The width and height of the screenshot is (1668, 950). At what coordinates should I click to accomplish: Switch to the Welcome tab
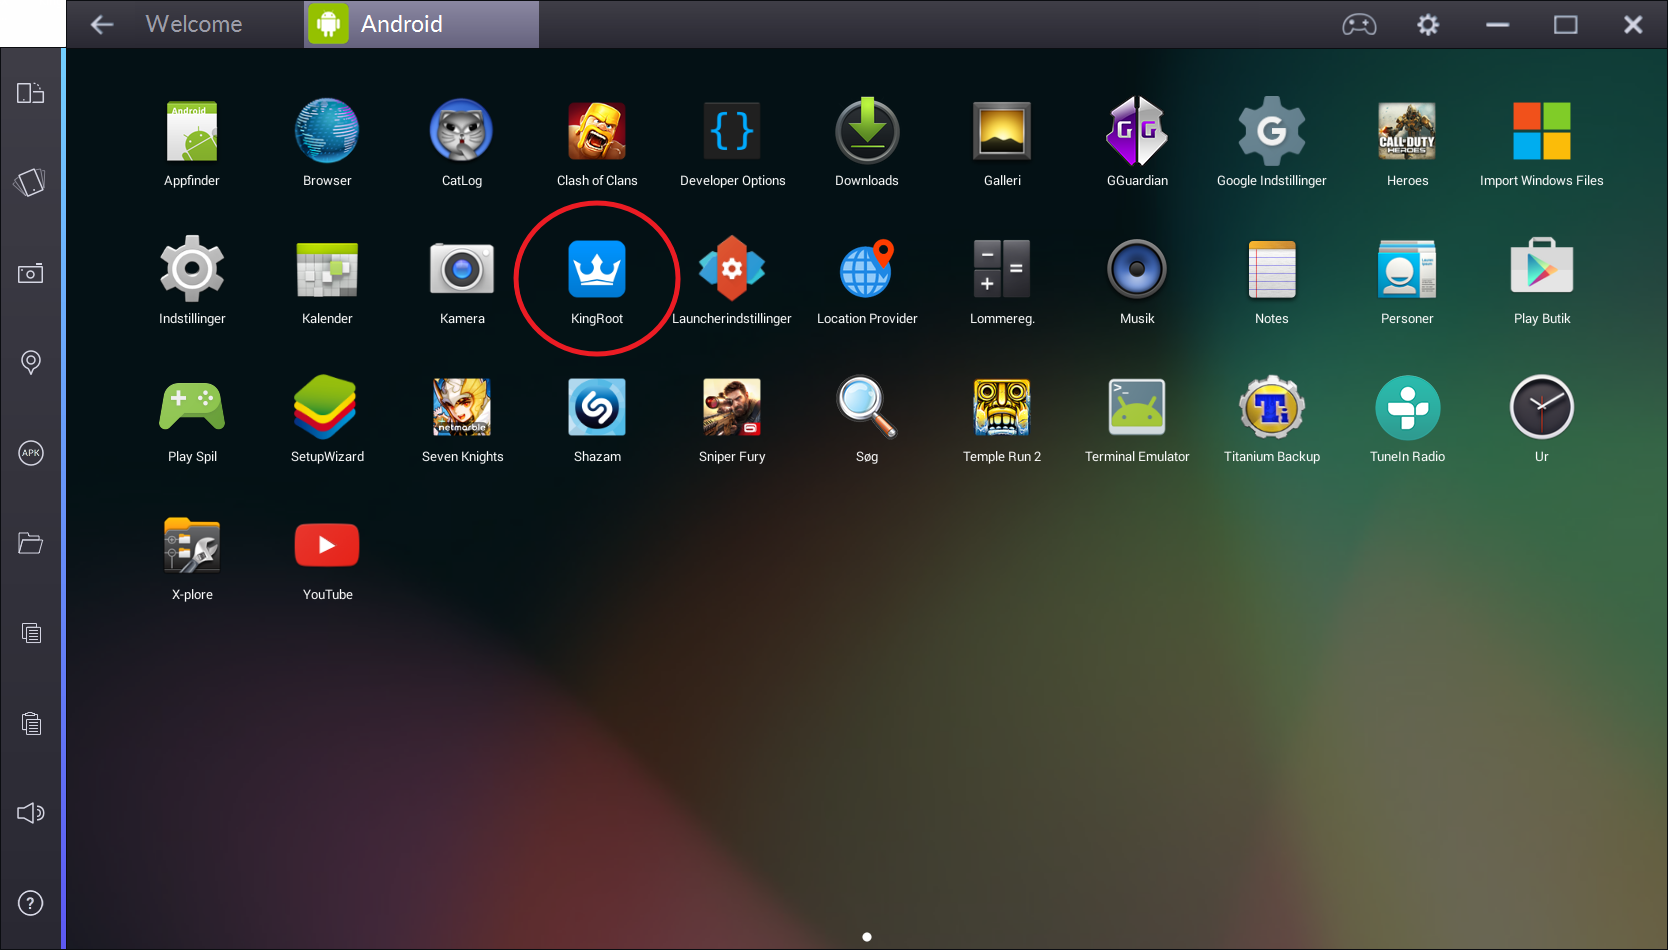[194, 24]
